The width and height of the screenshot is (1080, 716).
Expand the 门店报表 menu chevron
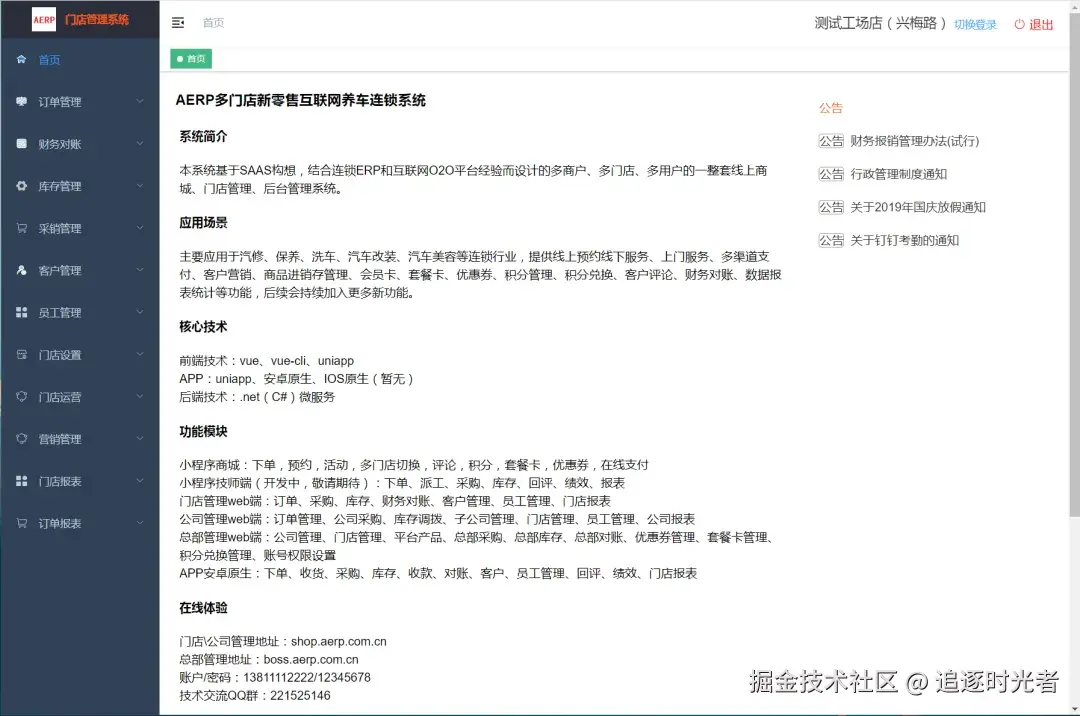140,481
